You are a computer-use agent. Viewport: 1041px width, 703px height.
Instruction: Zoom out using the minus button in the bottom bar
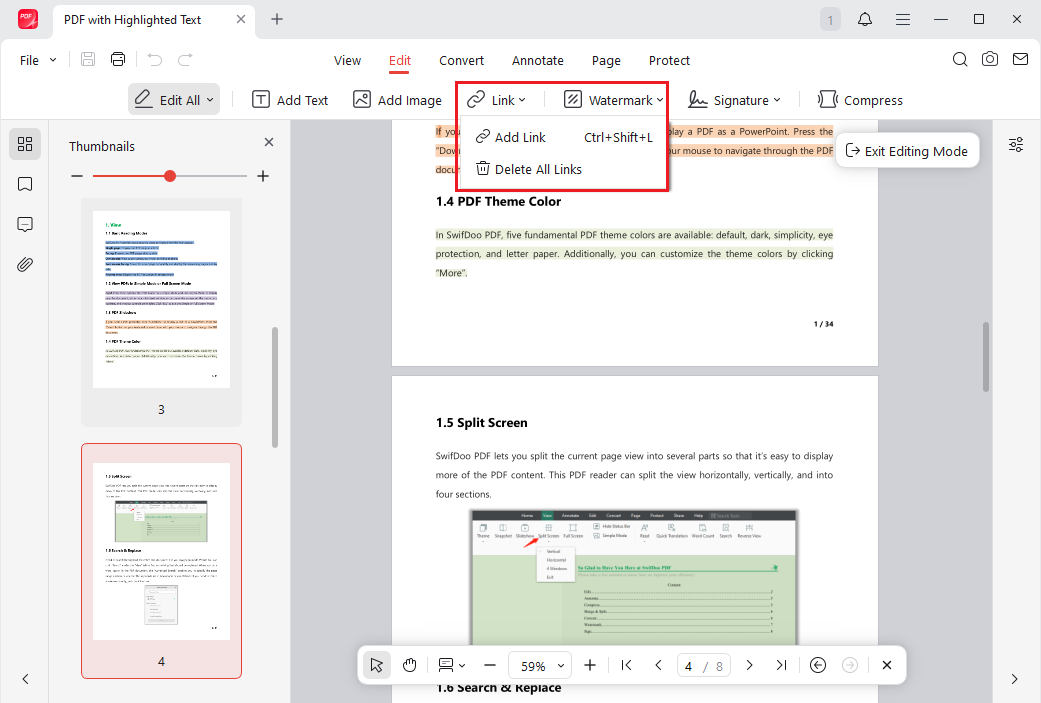click(490, 665)
